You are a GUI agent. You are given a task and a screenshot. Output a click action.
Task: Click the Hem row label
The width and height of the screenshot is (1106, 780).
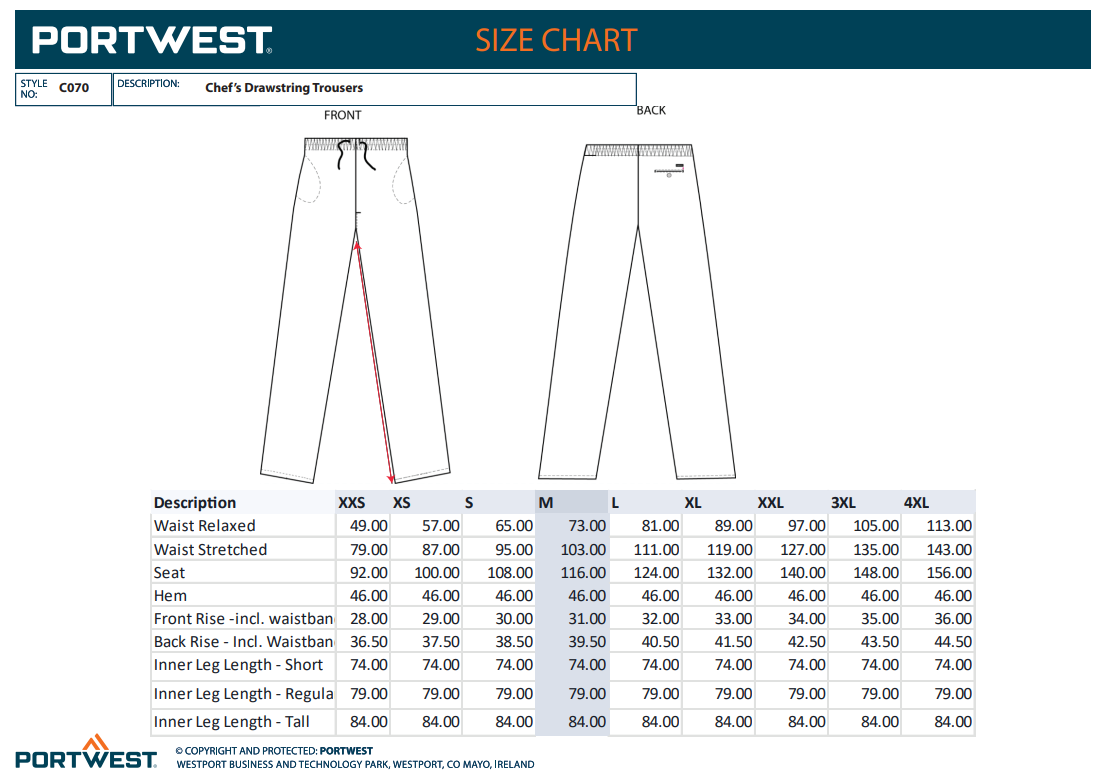pos(171,595)
